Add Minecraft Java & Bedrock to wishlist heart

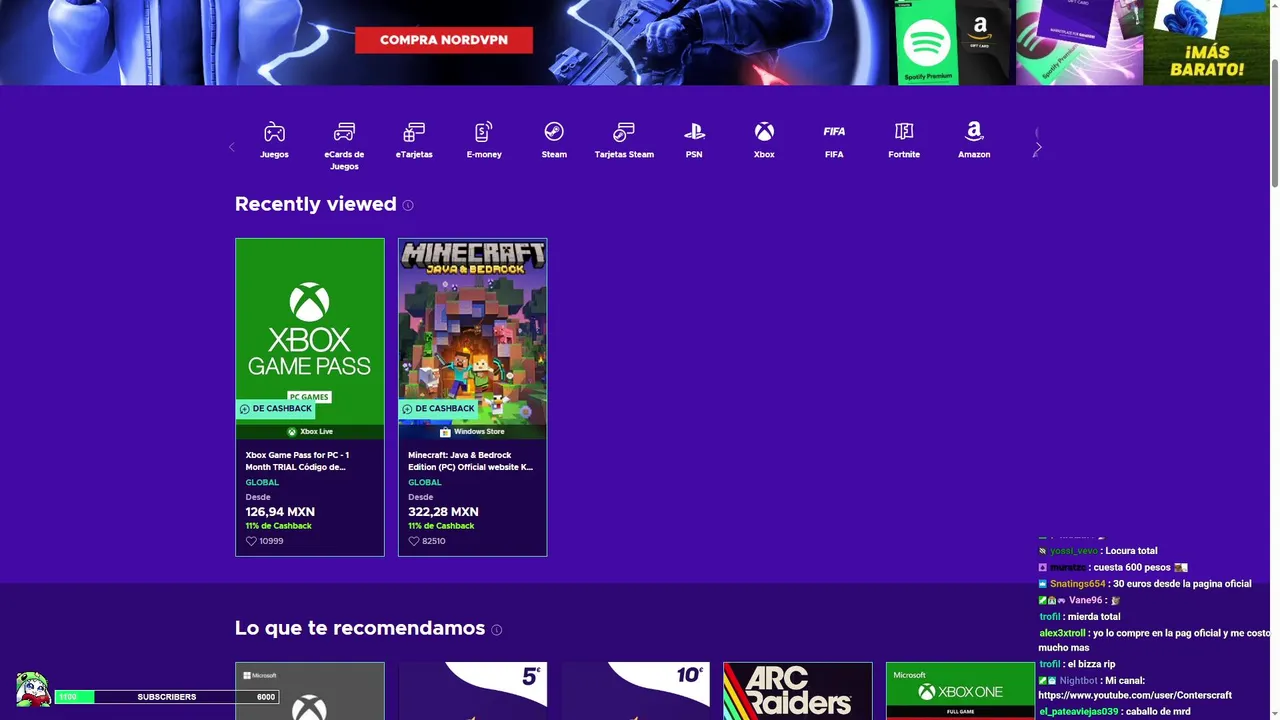coord(414,541)
